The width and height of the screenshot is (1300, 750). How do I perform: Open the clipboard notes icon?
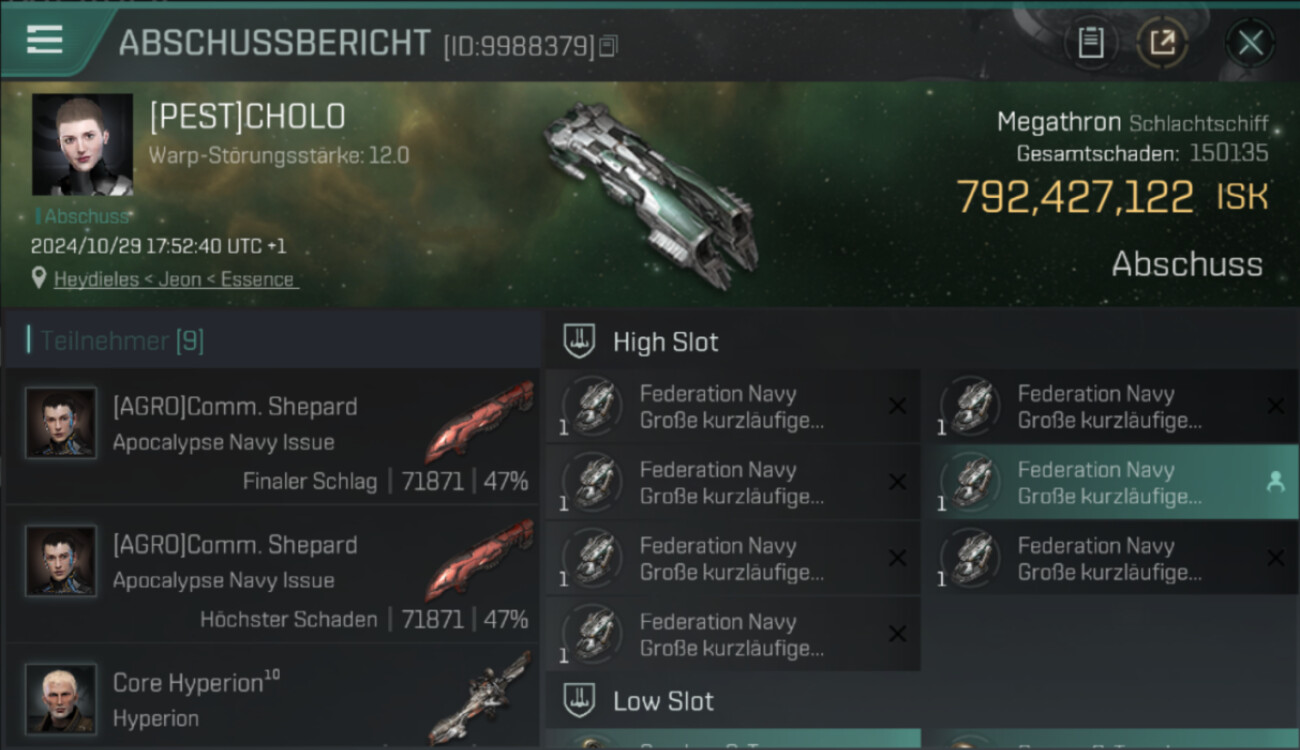(1091, 43)
